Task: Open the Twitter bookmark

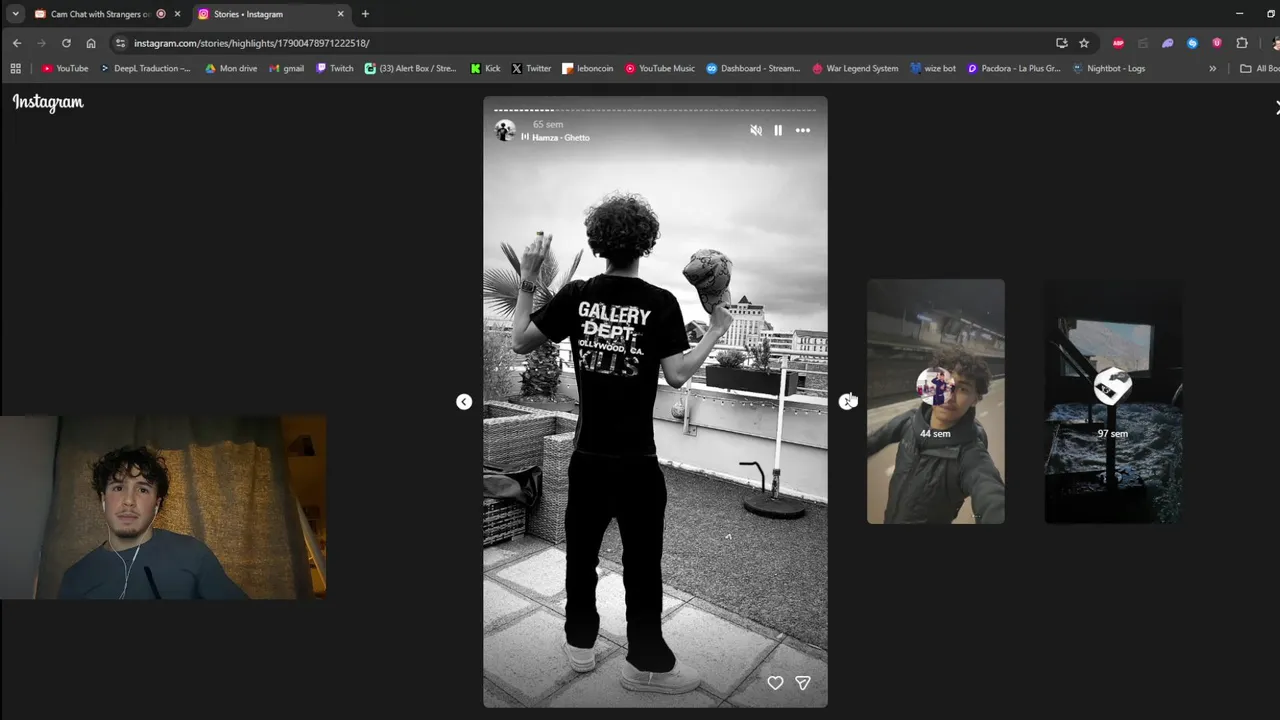Action: pyautogui.click(x=531, y=69)
